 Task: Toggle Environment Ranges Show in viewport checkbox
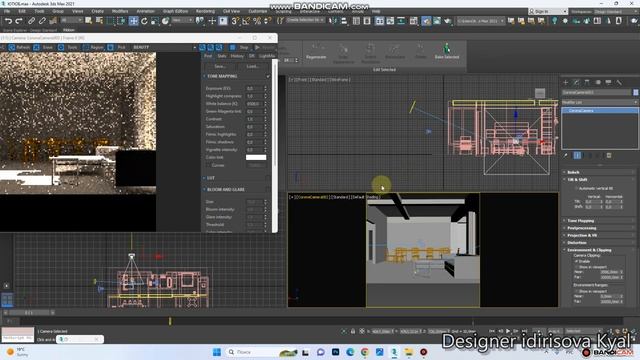click(x=576, y=291)
